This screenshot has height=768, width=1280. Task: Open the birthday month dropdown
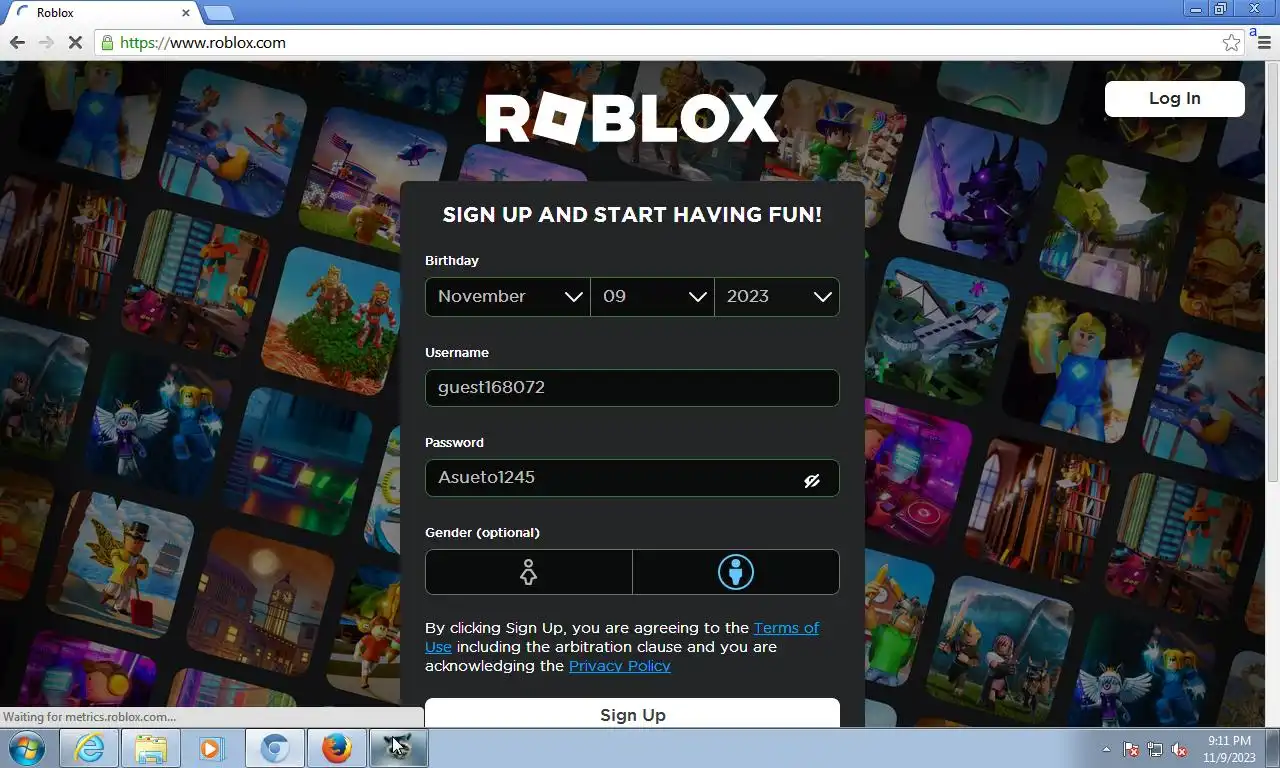point(507,297)
